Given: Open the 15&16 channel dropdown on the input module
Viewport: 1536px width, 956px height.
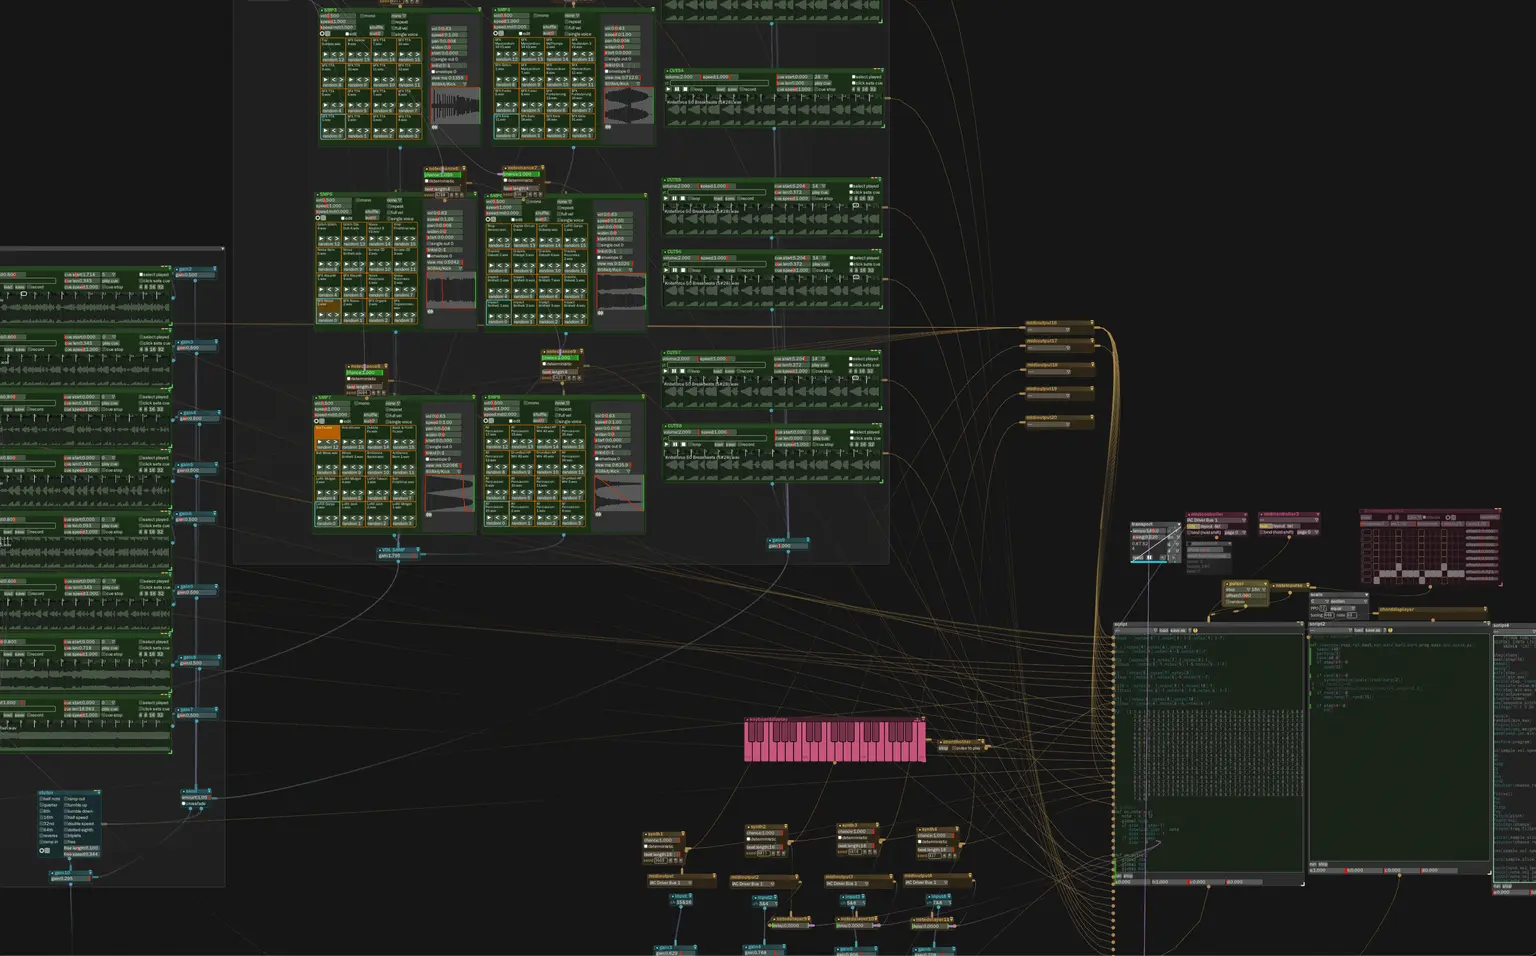Looking at the screenshot, I should [x=682, y=902].
